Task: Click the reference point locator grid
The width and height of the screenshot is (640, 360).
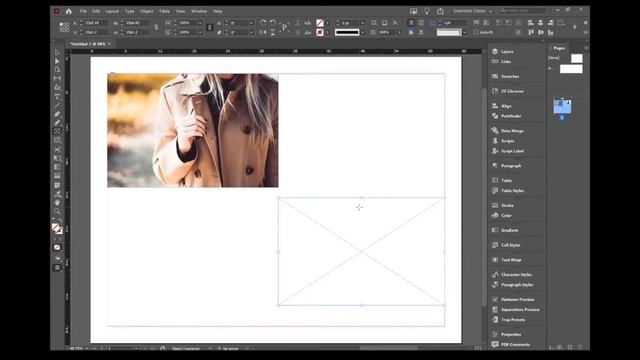Action: pyautogui.click(x=64, y=27)
